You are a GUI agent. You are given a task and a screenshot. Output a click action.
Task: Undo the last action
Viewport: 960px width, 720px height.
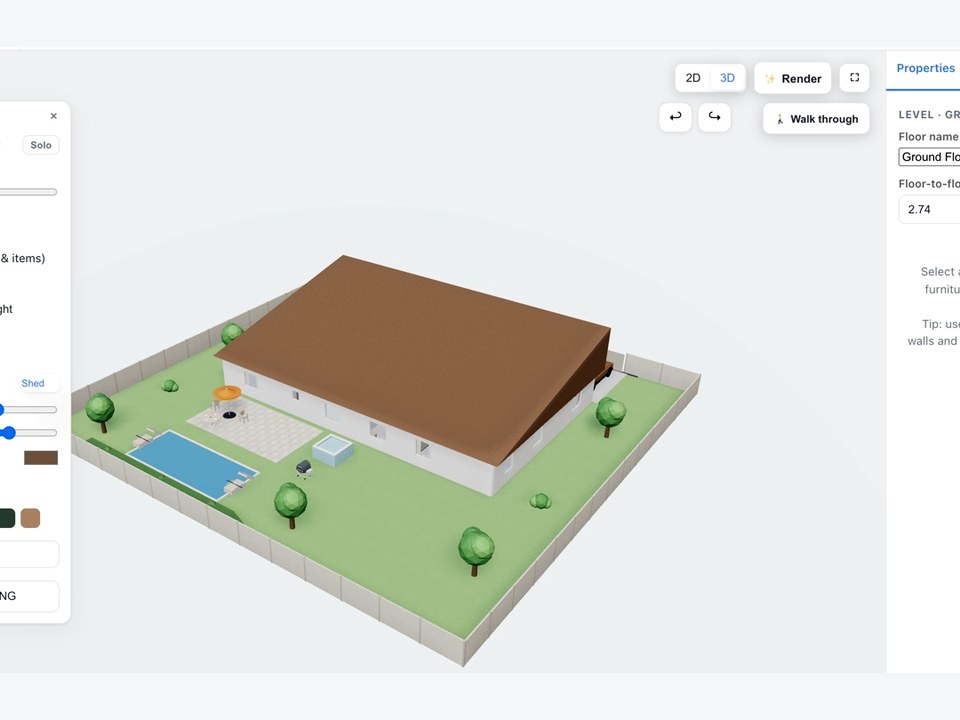[675, 116]
